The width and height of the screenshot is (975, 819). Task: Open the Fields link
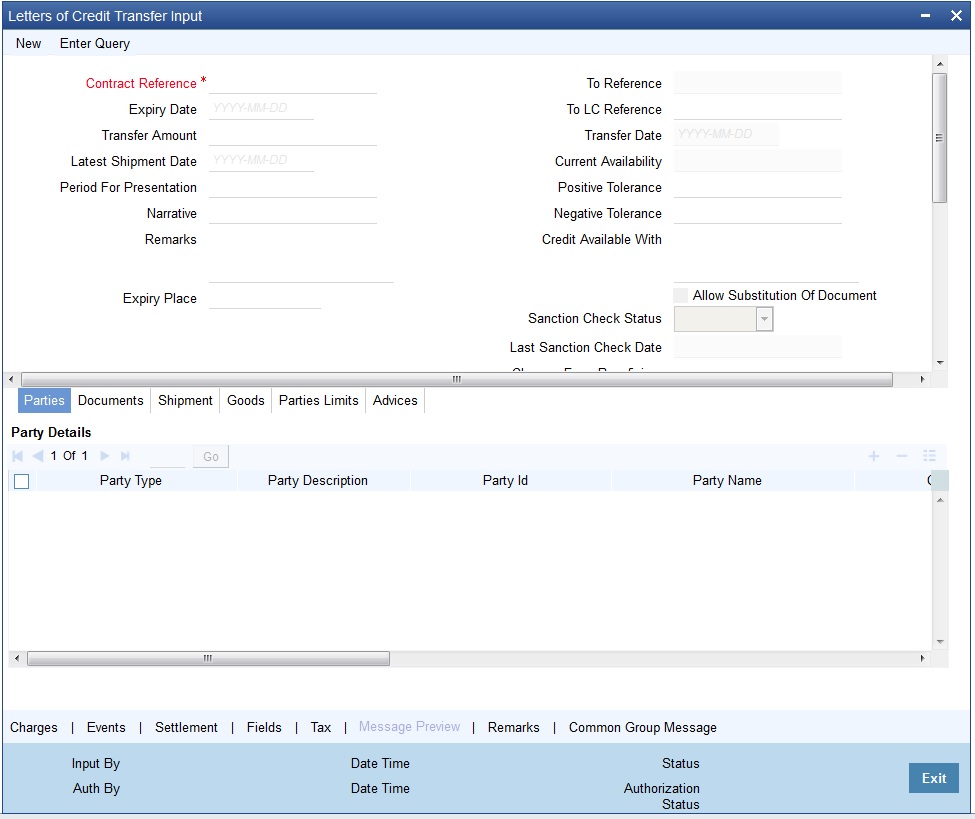264,728
